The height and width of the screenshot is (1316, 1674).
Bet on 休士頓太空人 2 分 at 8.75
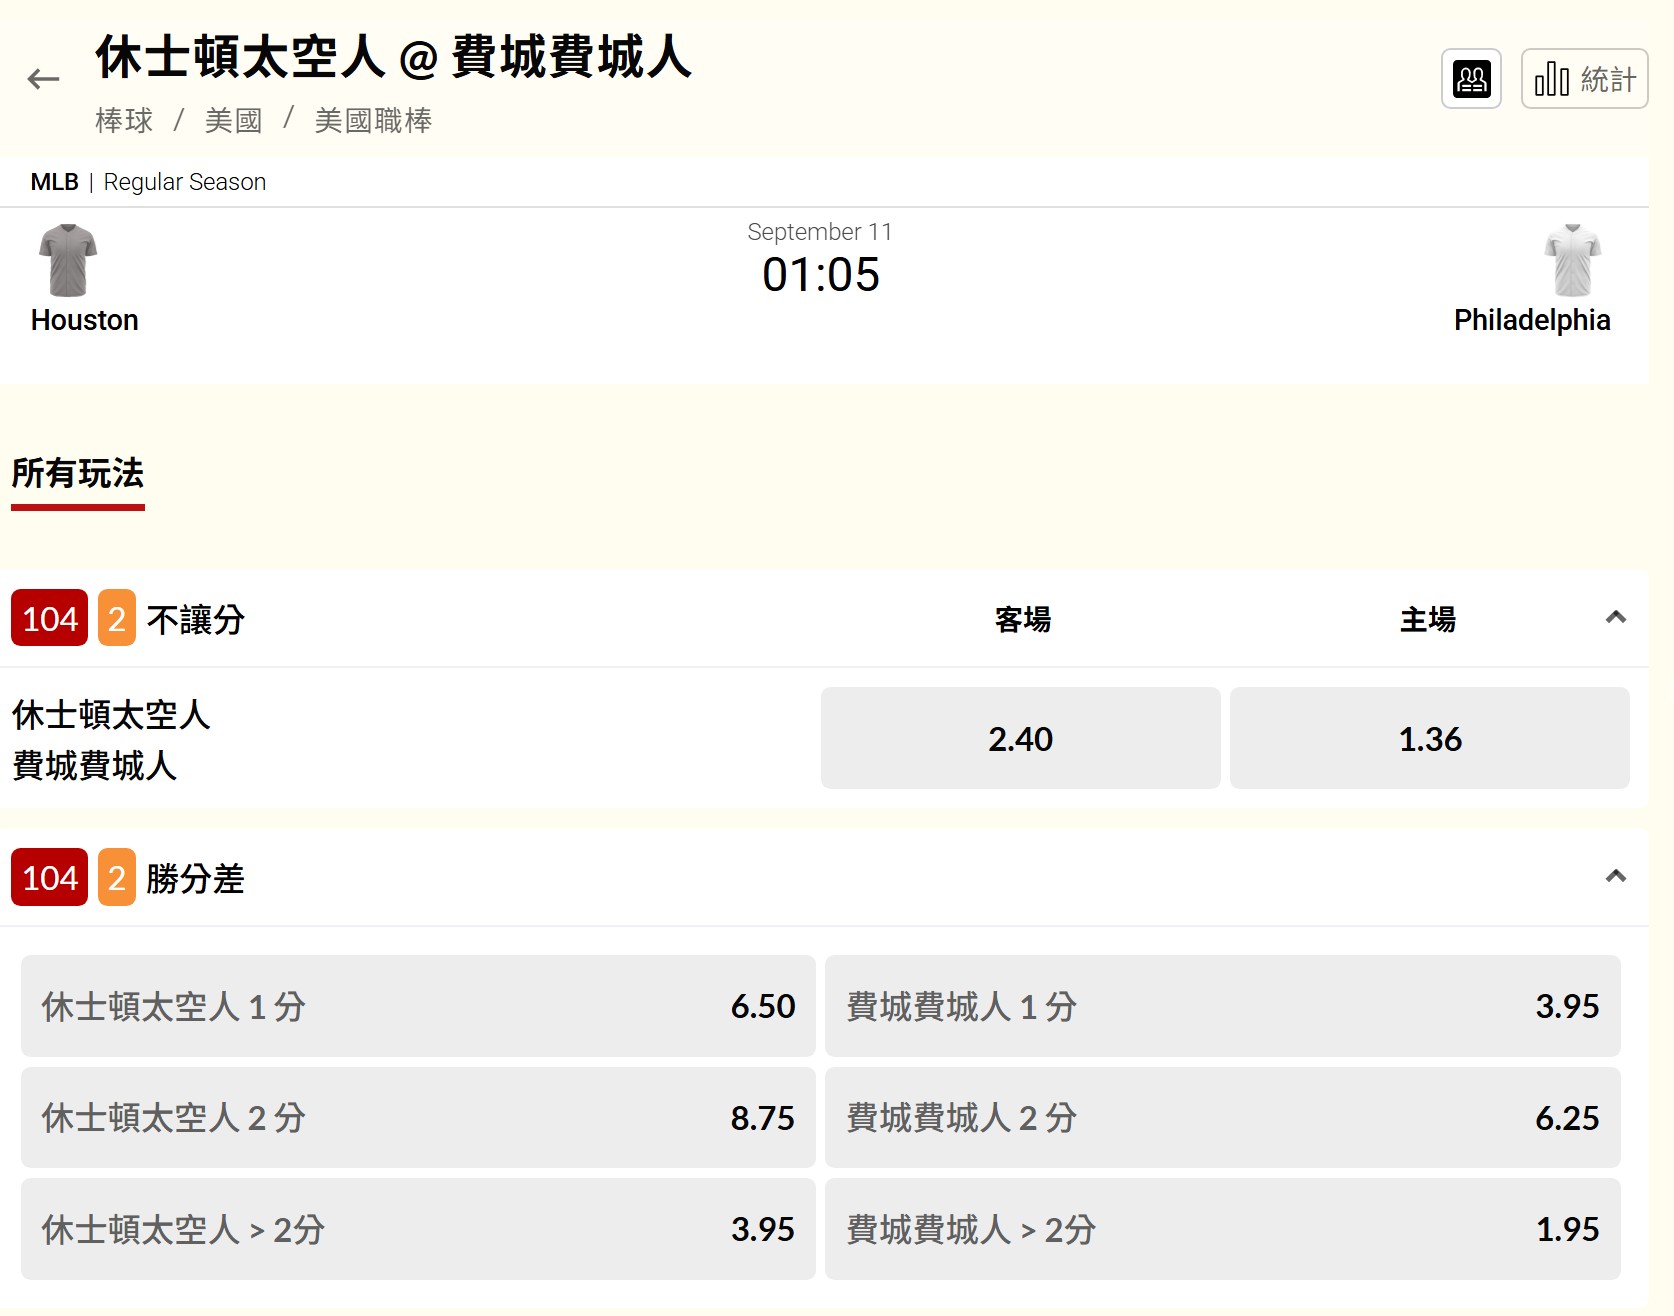418,1117
